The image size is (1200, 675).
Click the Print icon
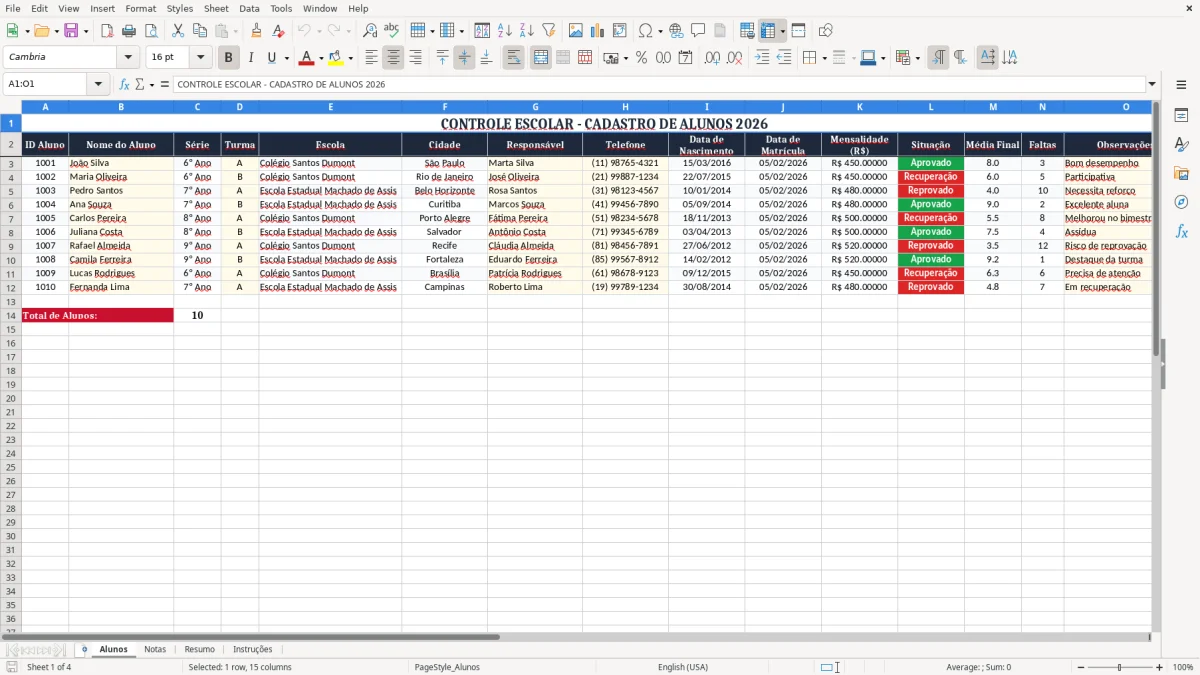(129, 31)
